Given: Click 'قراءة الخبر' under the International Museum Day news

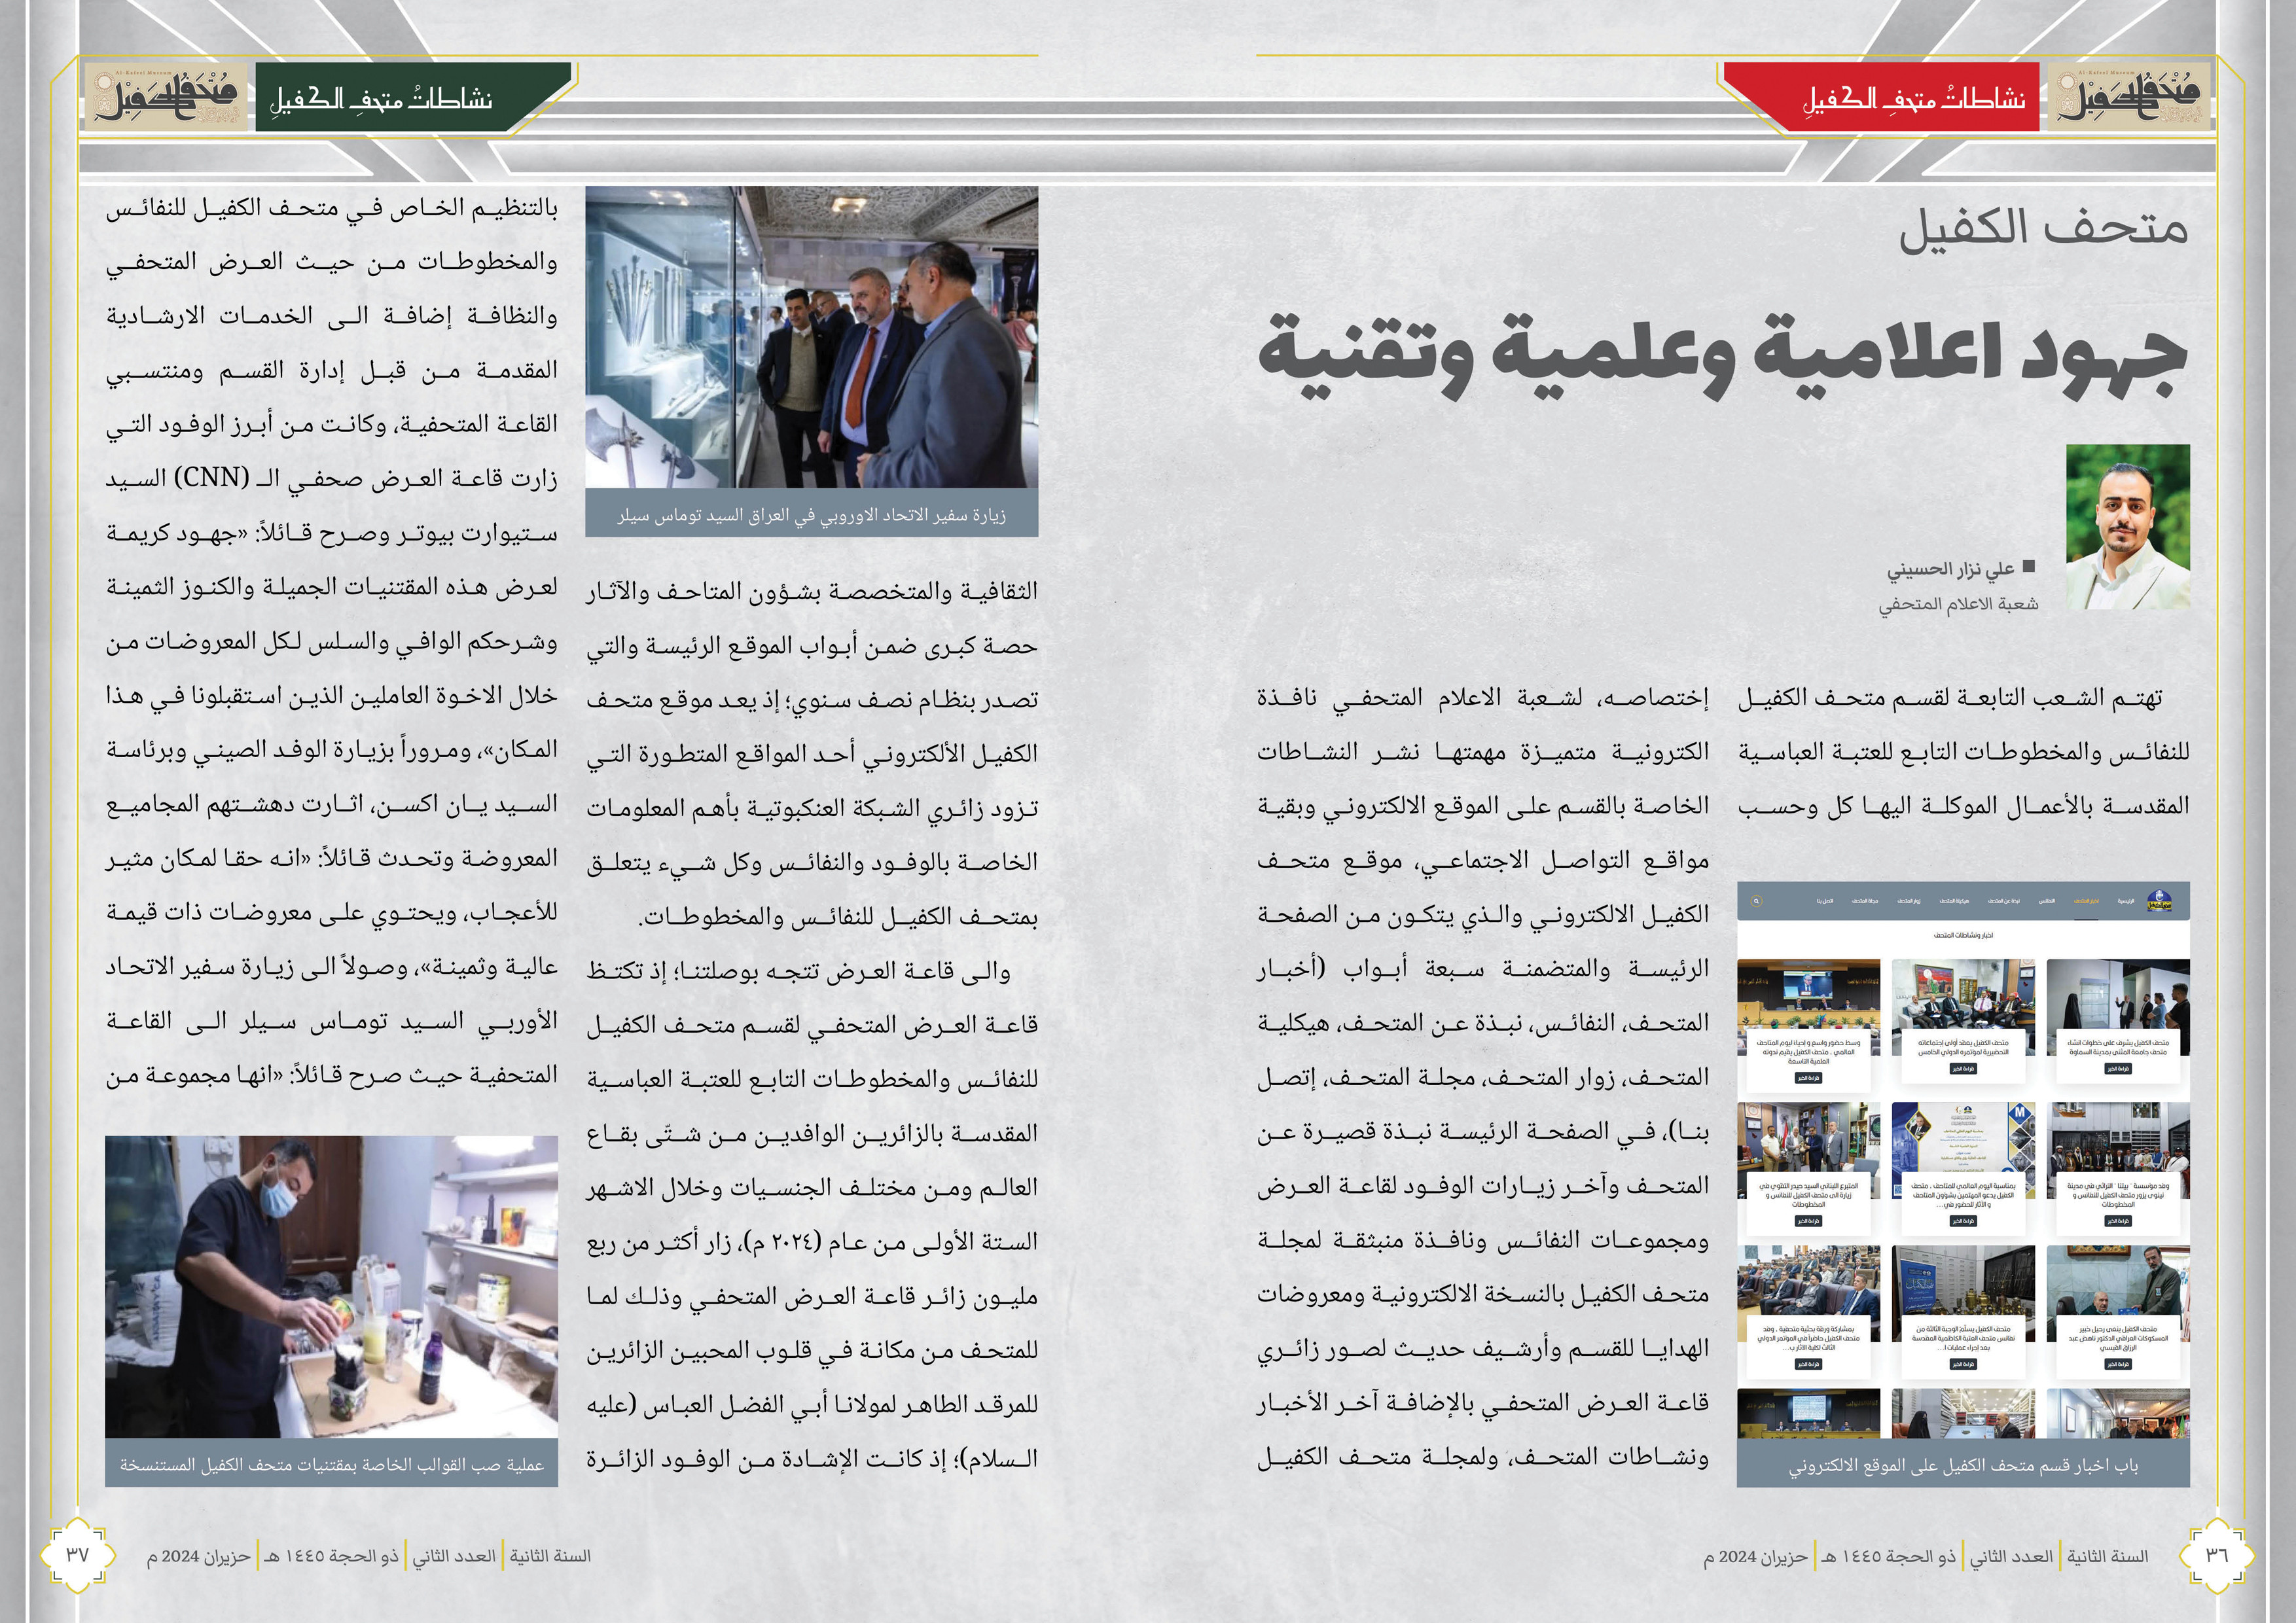Looking at the screenshot, I should 1963,1221.
